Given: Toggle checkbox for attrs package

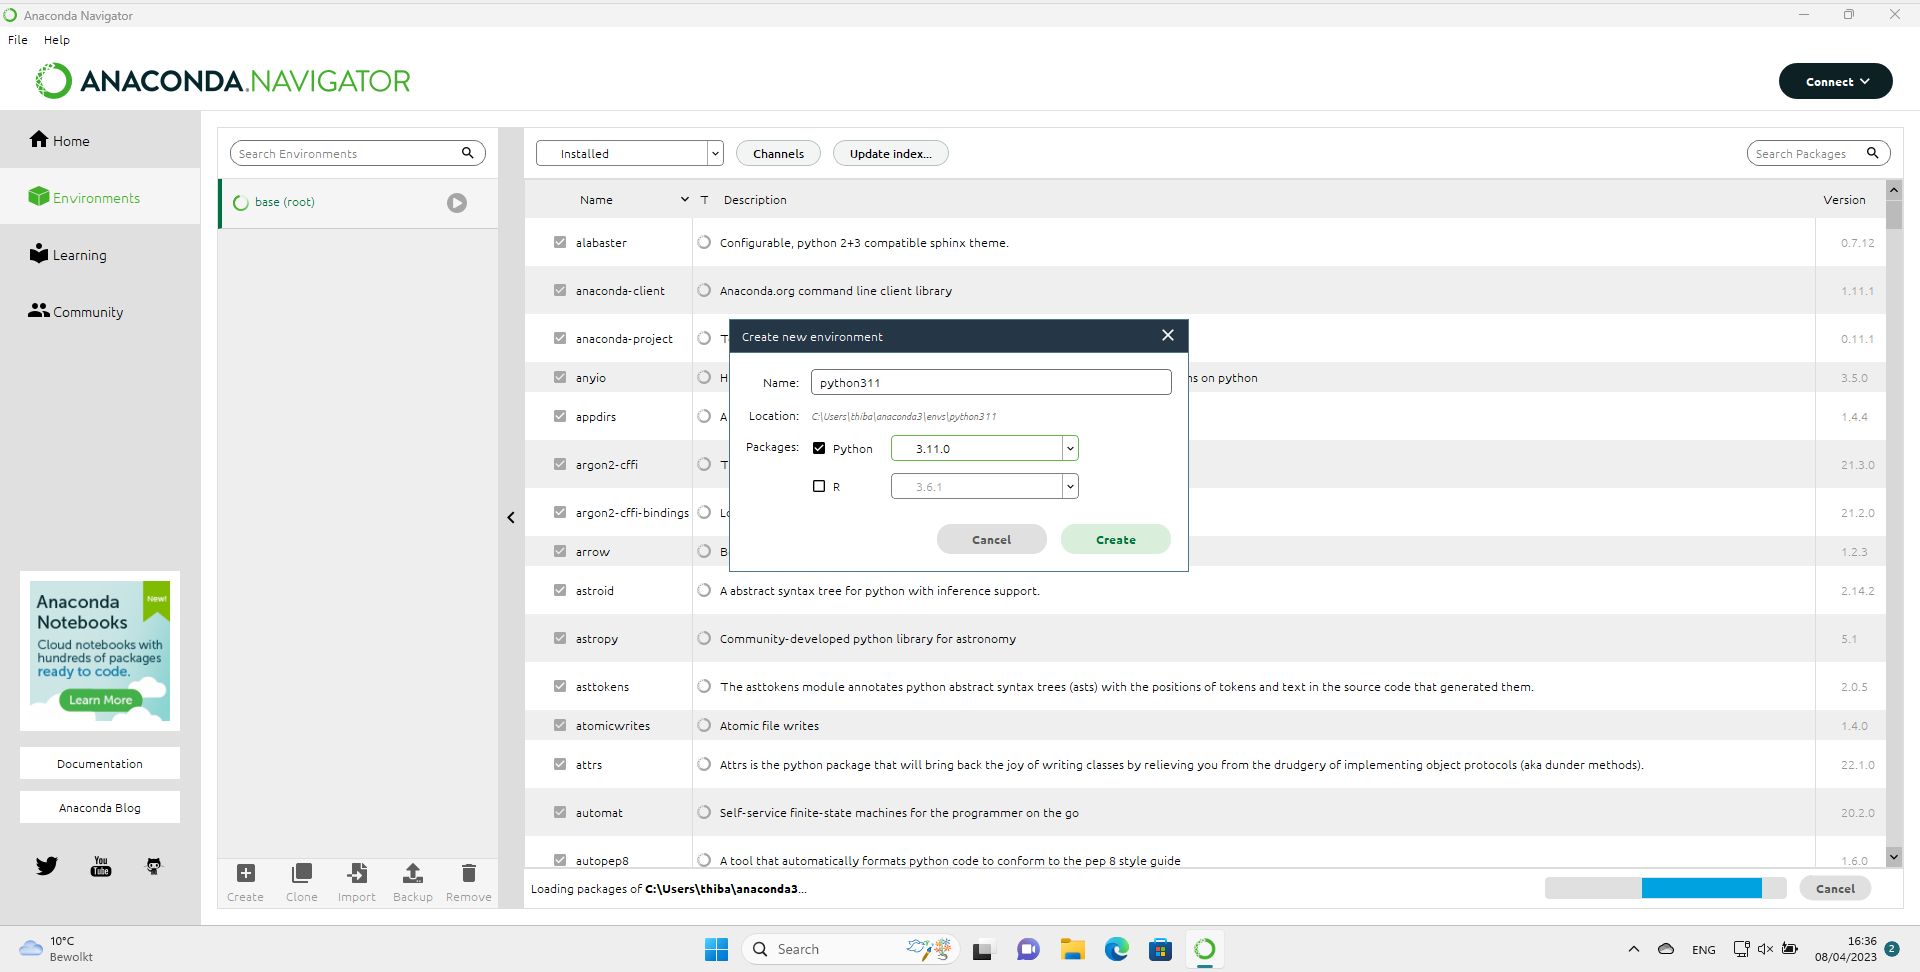Looking at the screenshot, I should pos(560,764).
